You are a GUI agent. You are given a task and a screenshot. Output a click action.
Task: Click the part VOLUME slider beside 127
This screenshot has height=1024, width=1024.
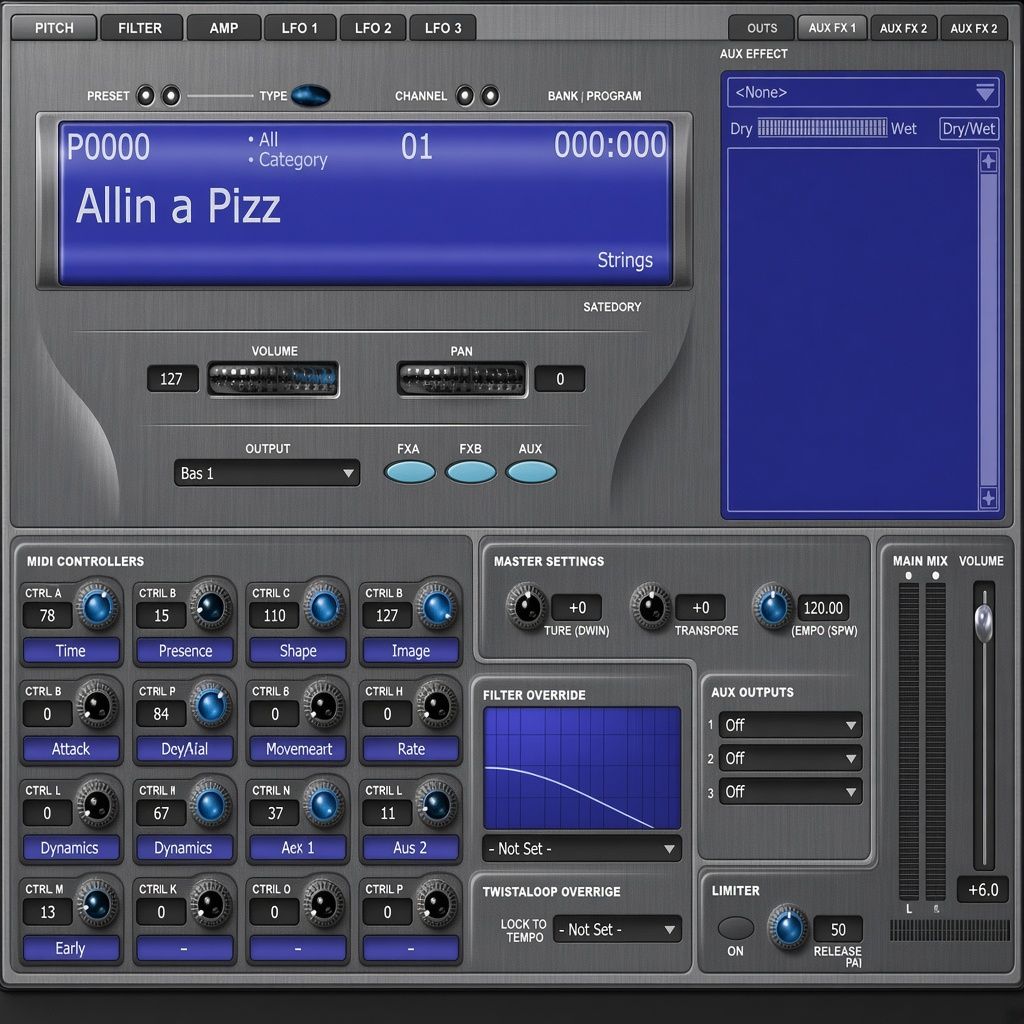click(273, 379)
